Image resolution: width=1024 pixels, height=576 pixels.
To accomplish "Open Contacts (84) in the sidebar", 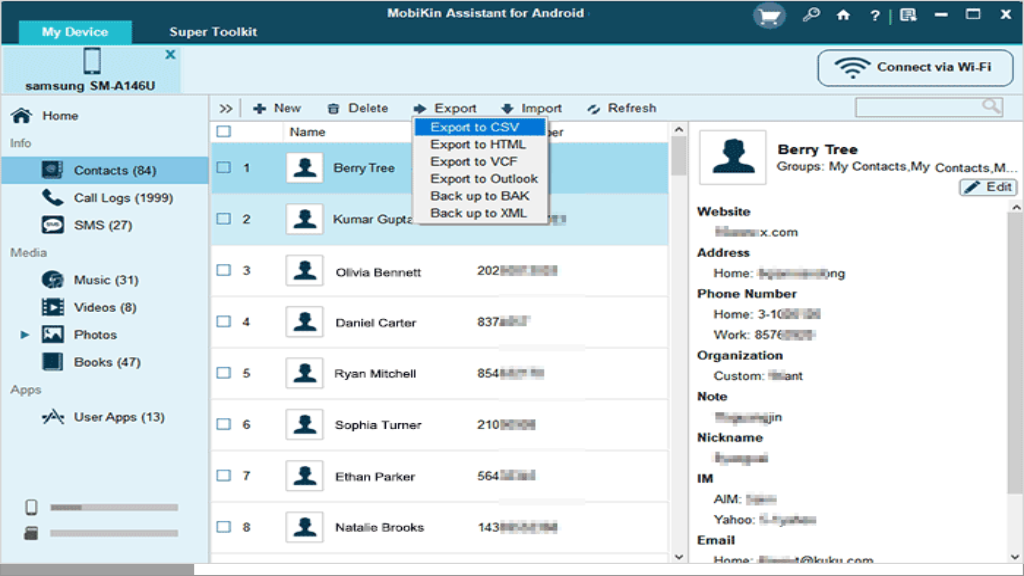I will (105, 170).
